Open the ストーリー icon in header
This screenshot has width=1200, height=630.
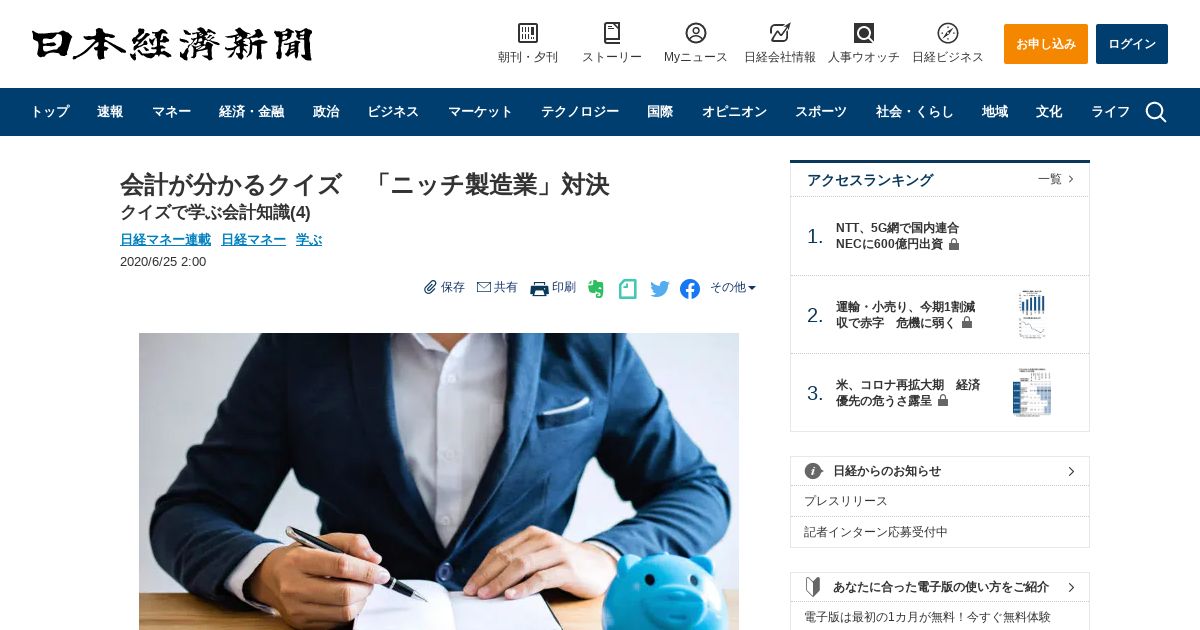pos(612,33)
